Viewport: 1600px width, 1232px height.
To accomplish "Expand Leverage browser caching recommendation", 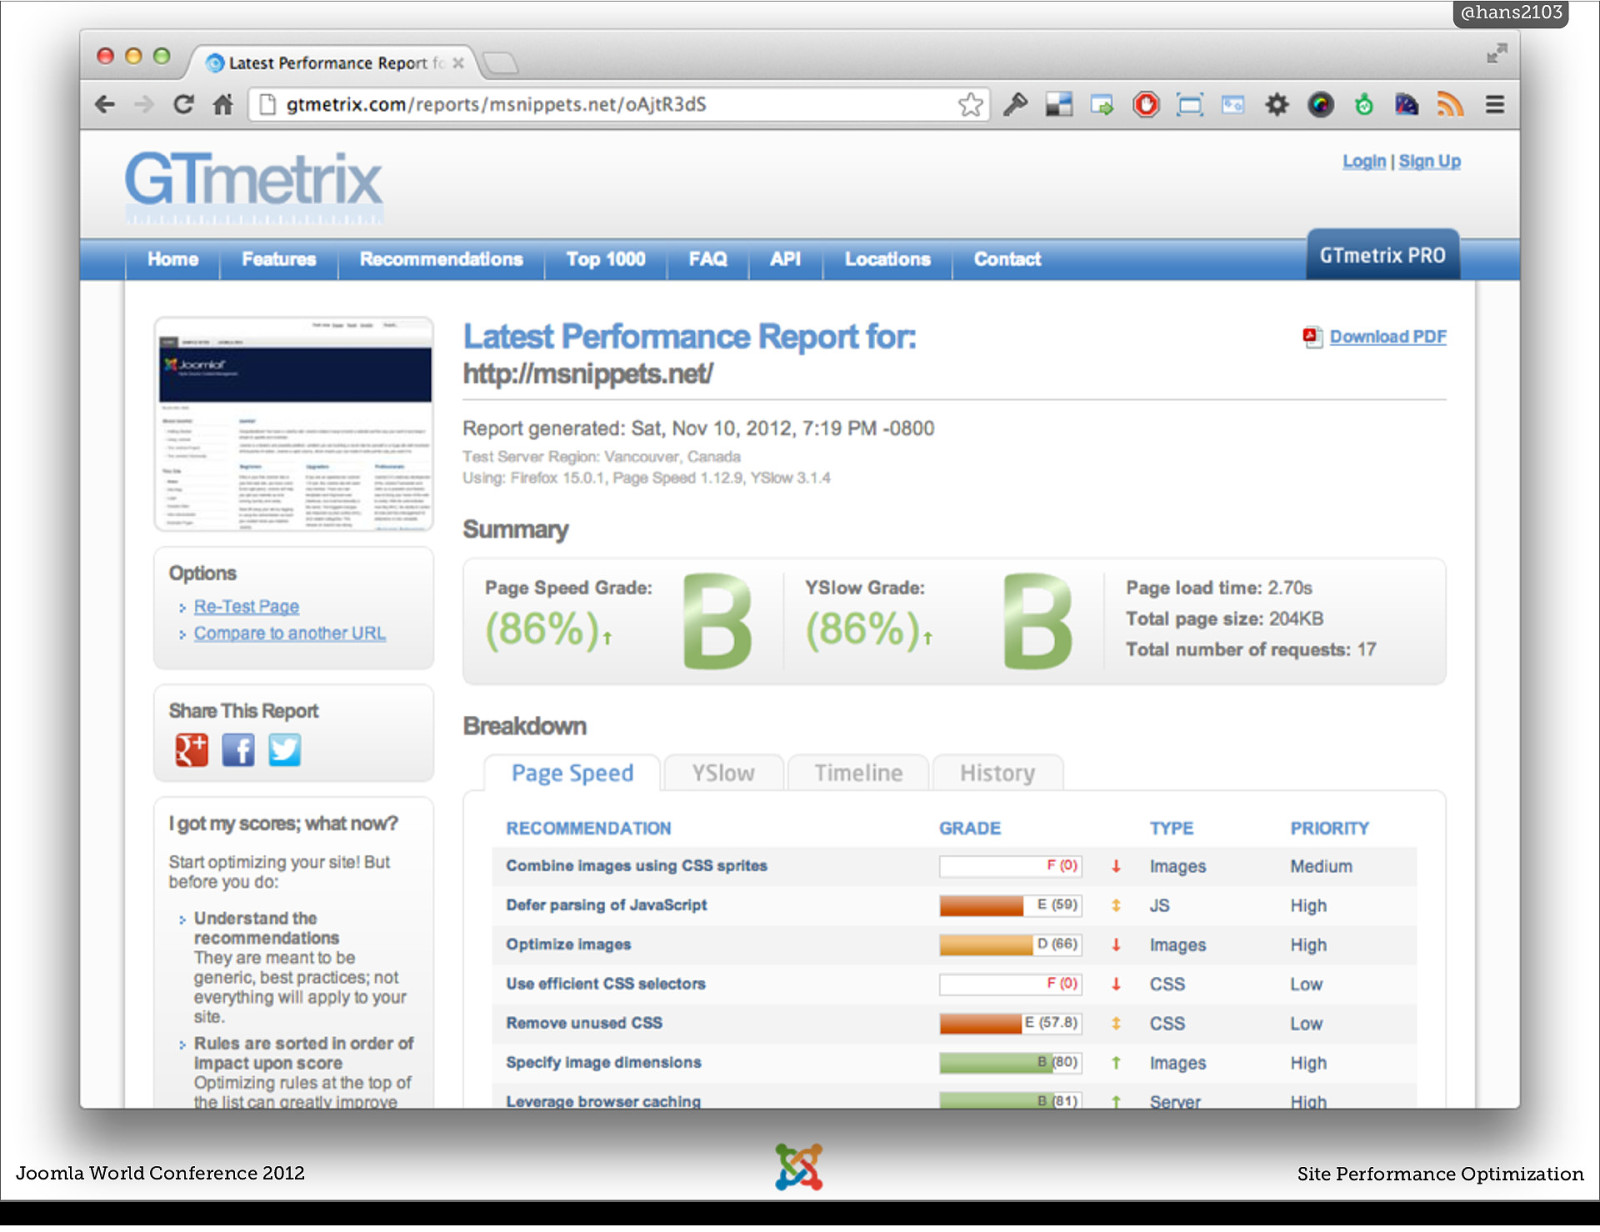I will 603,1101.
